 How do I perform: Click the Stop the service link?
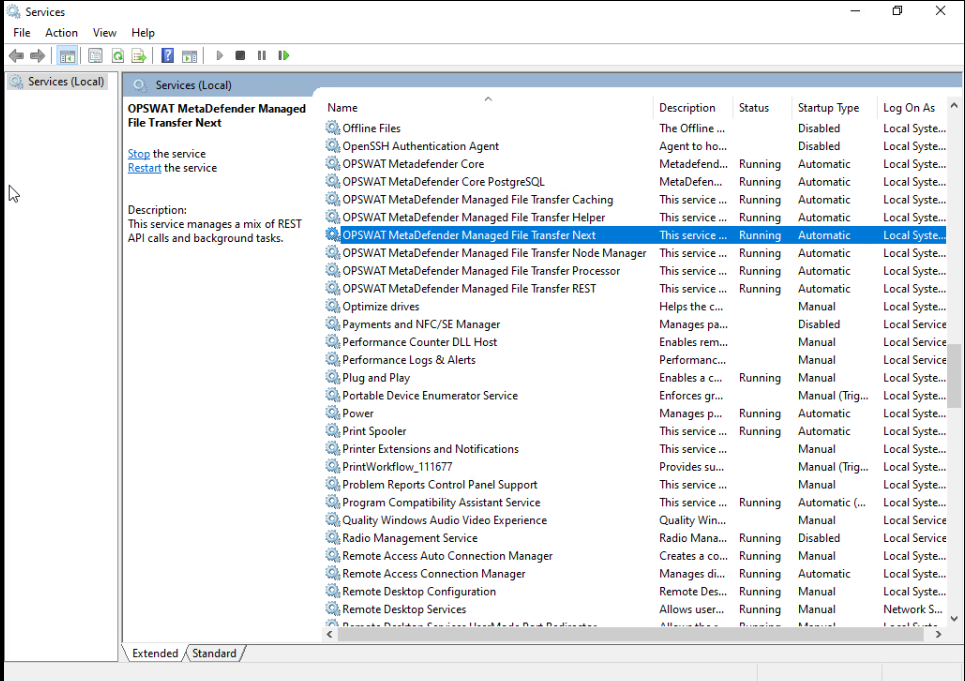tap(138, 154)
